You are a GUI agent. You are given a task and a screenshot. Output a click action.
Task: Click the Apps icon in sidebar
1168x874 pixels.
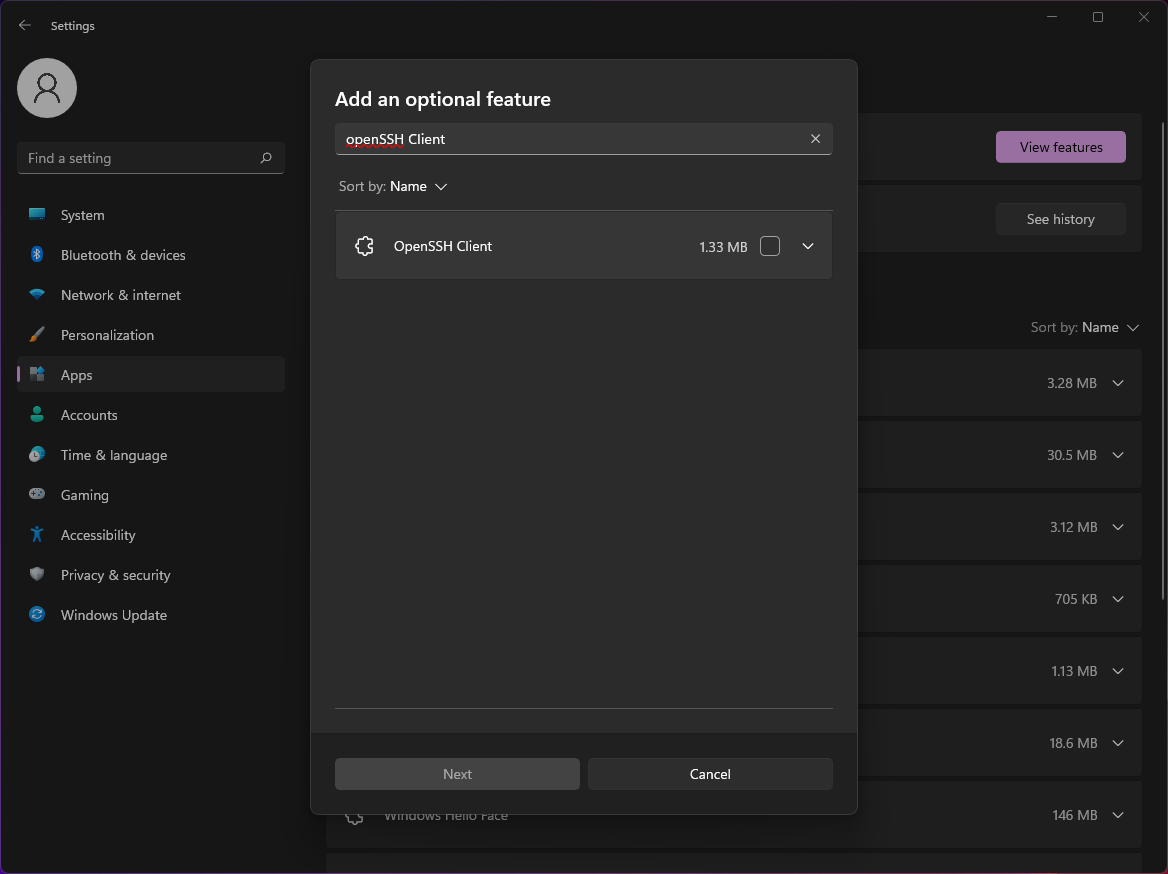[36, 374]
